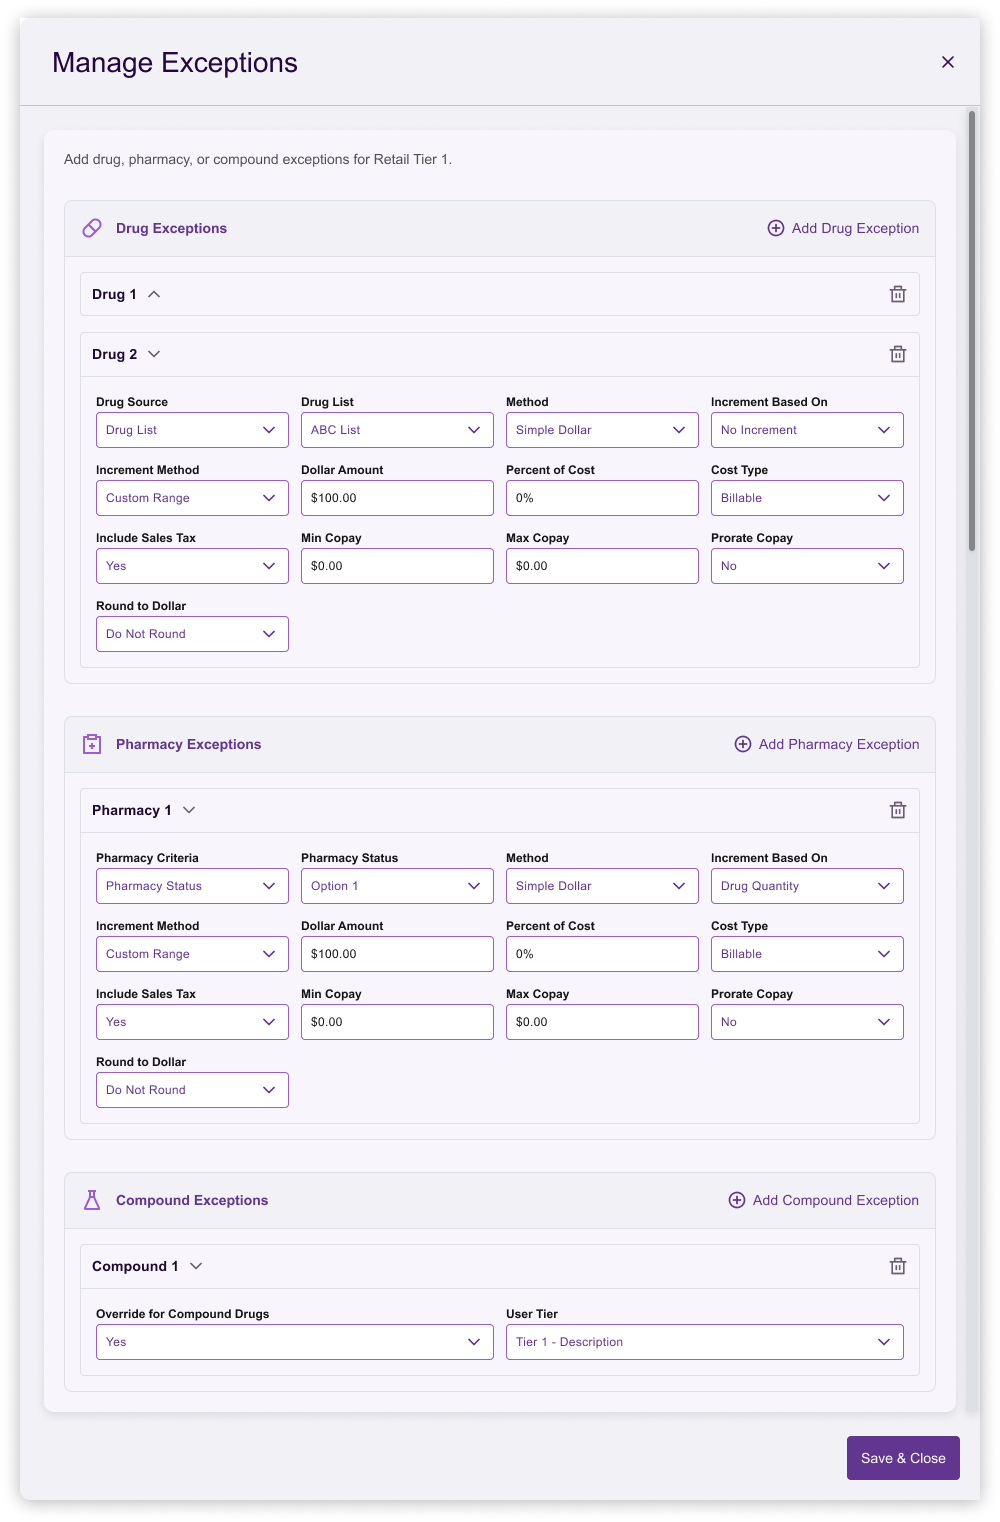Open Drug 2 Increment Based On dropdown
Screen dimensions: 1000x1522
(x=807, y=430)
